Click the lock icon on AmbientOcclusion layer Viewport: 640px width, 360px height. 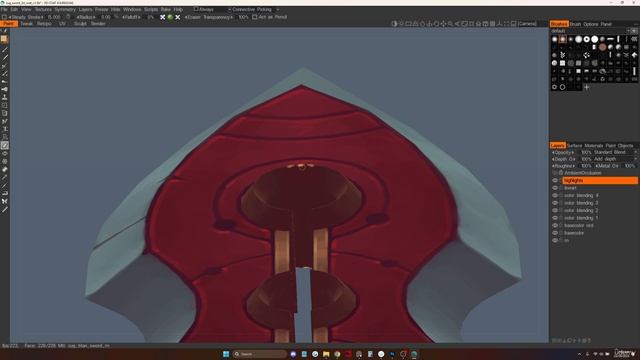561,173
